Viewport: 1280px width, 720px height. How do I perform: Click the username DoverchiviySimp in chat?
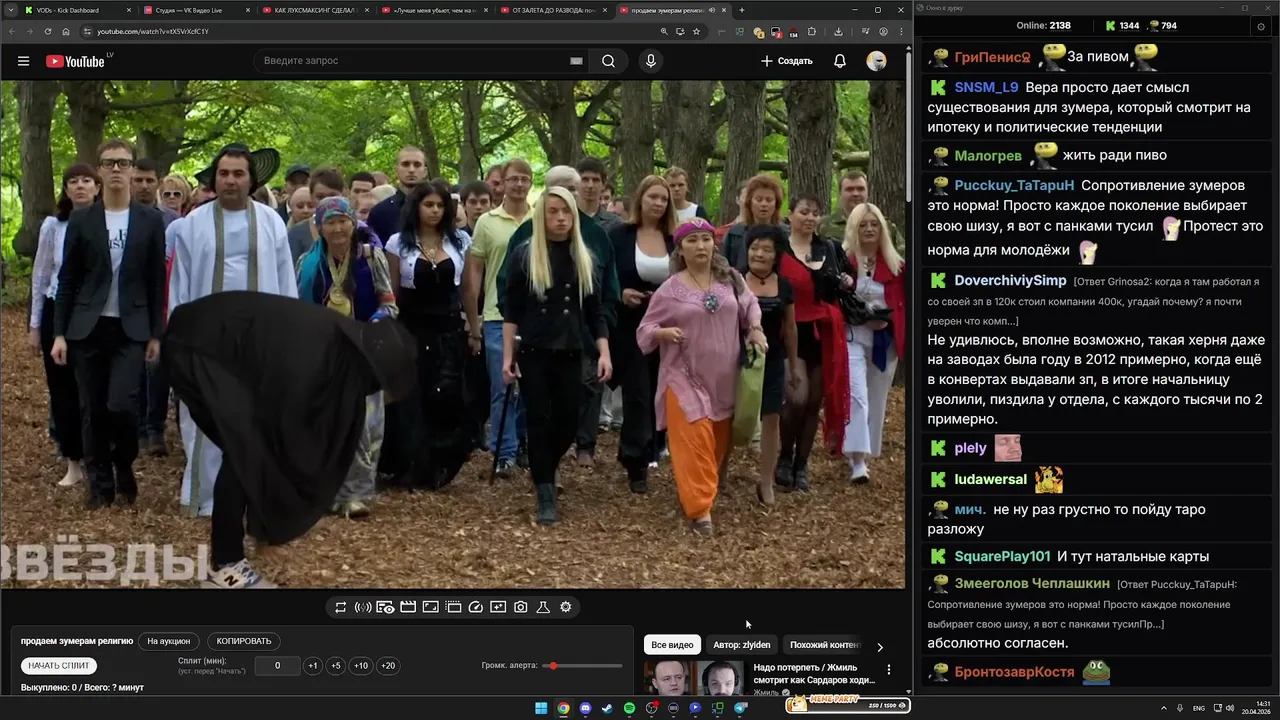tap(1010, 280)
